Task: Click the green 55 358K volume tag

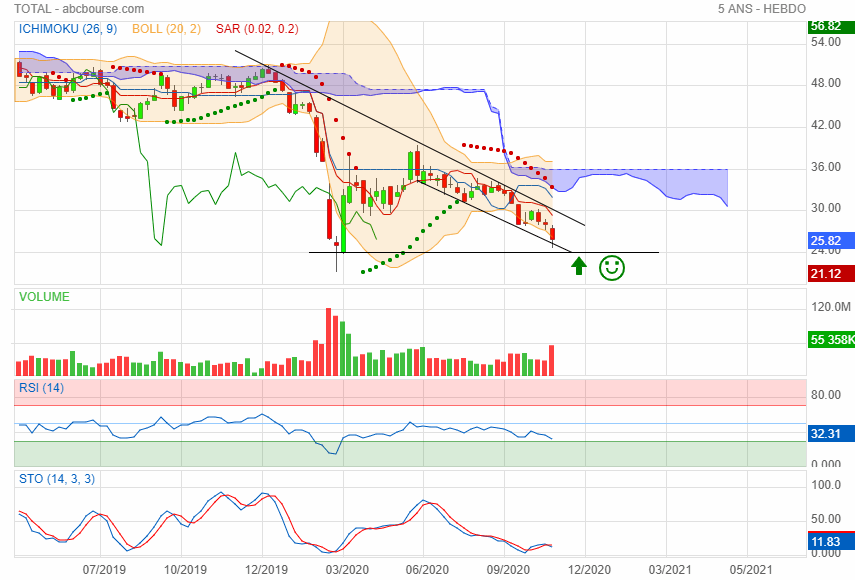Action: click(x=831, y=340)
